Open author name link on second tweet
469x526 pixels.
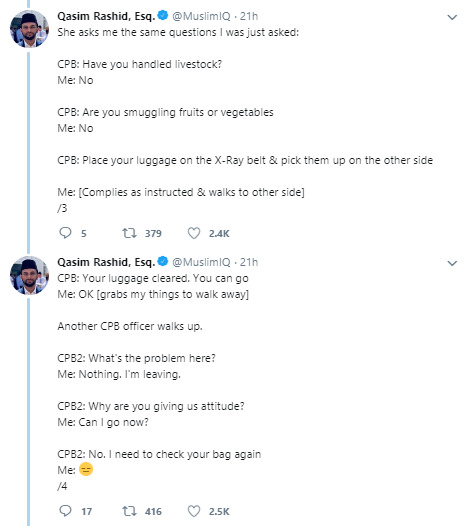[106, 262]
